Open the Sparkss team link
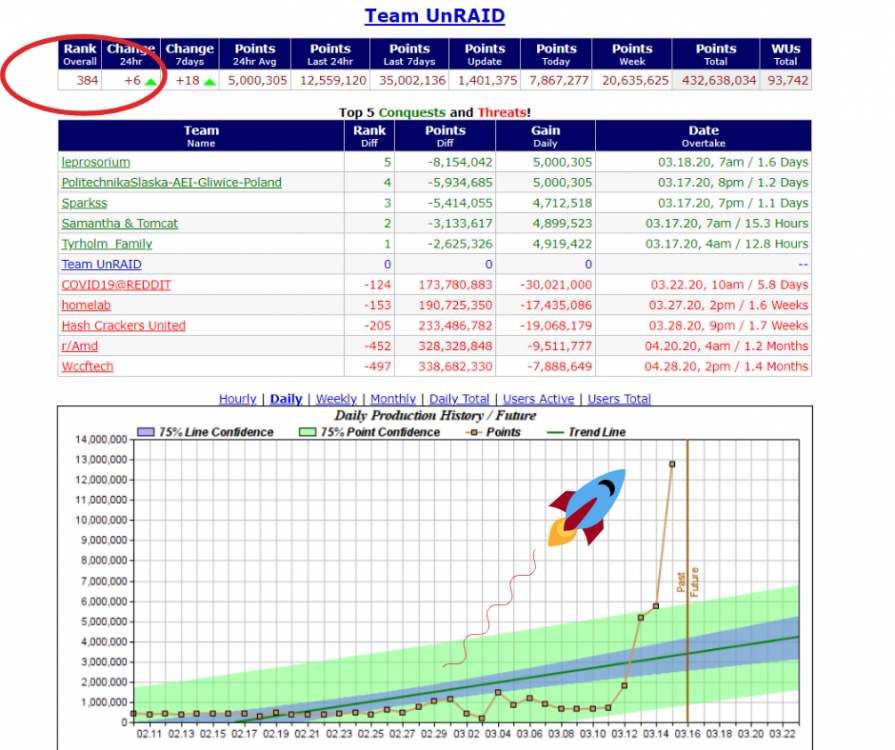The width and height of the screenshot is (895, 750). click(x=84, y=203)
